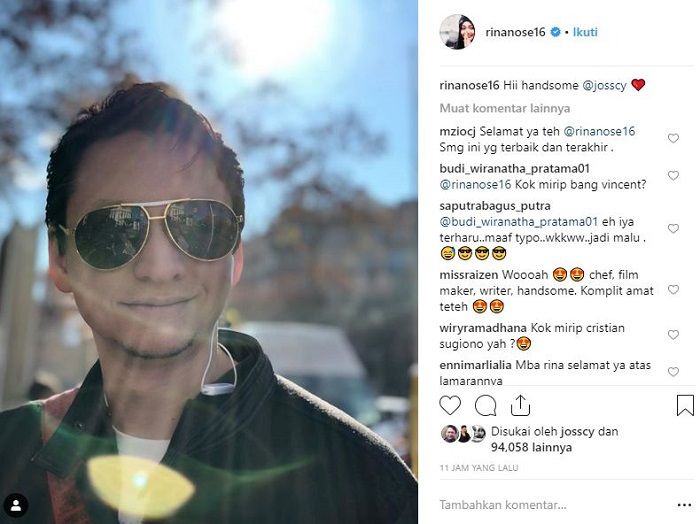Like wiryramadhana's comment
Image resolution: width=700 pixels, height=524 pixels.
673,334
